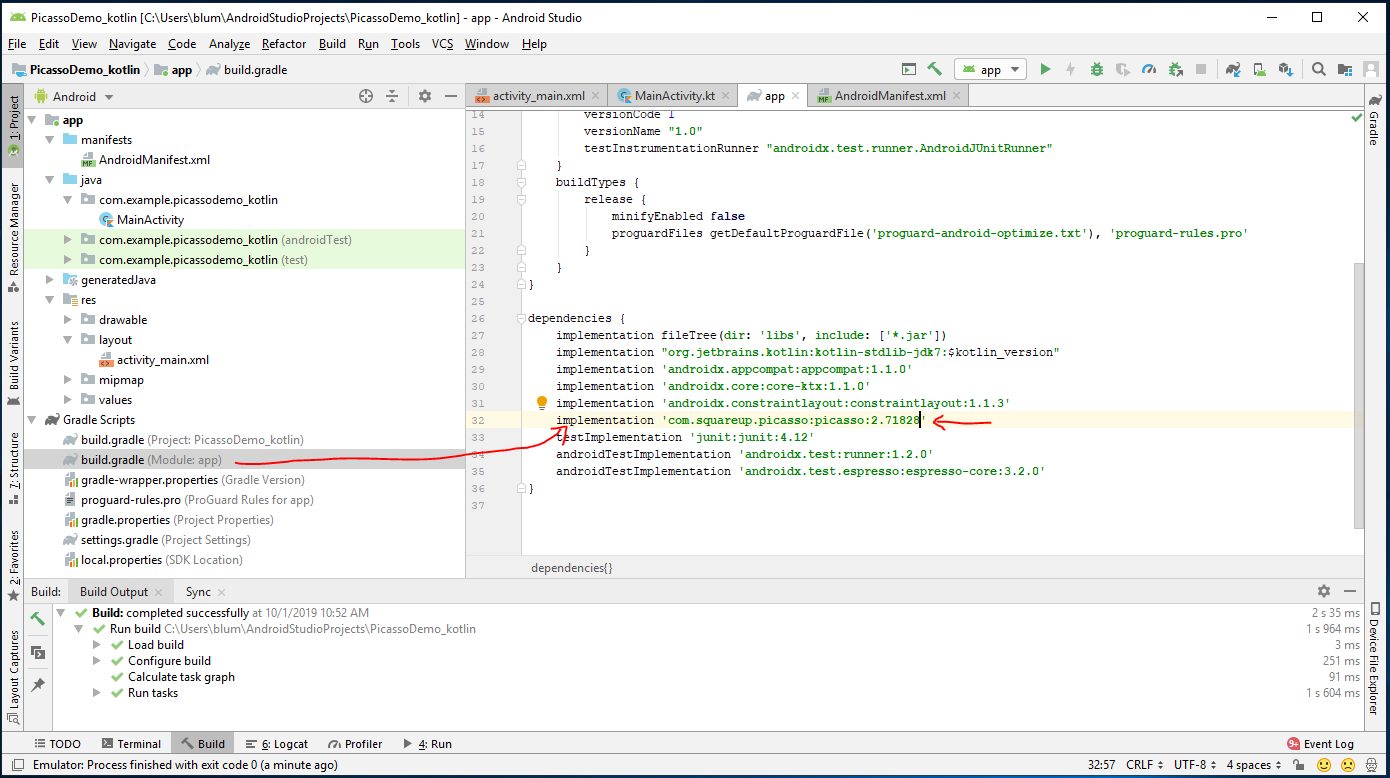Close the AndroidManifest.xml editor tab
The width and height of the screenshot is (1390, 778).
point(956,96)
